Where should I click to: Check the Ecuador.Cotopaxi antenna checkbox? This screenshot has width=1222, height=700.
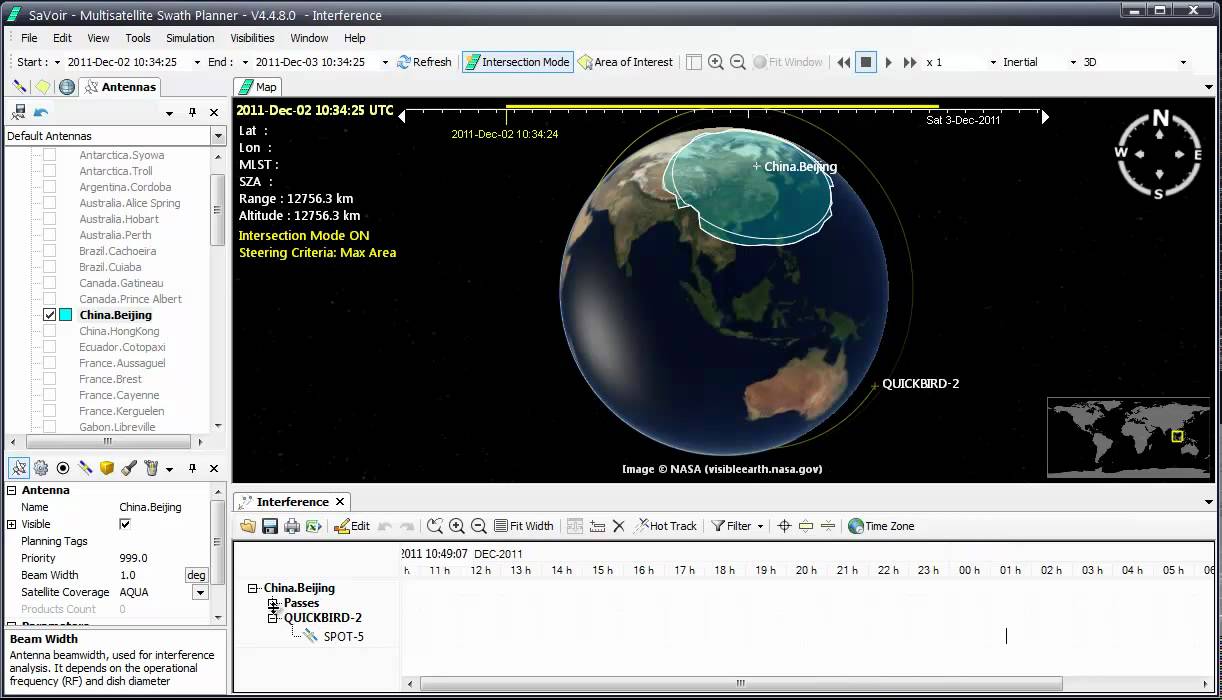click(x=49, y=347)
